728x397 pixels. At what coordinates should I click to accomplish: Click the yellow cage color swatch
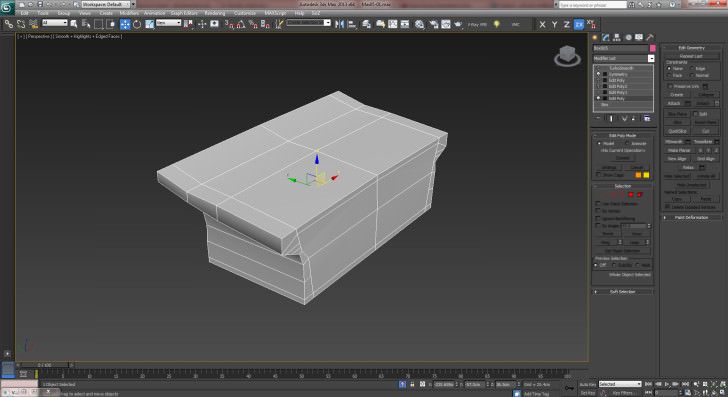tap(646, 175)
